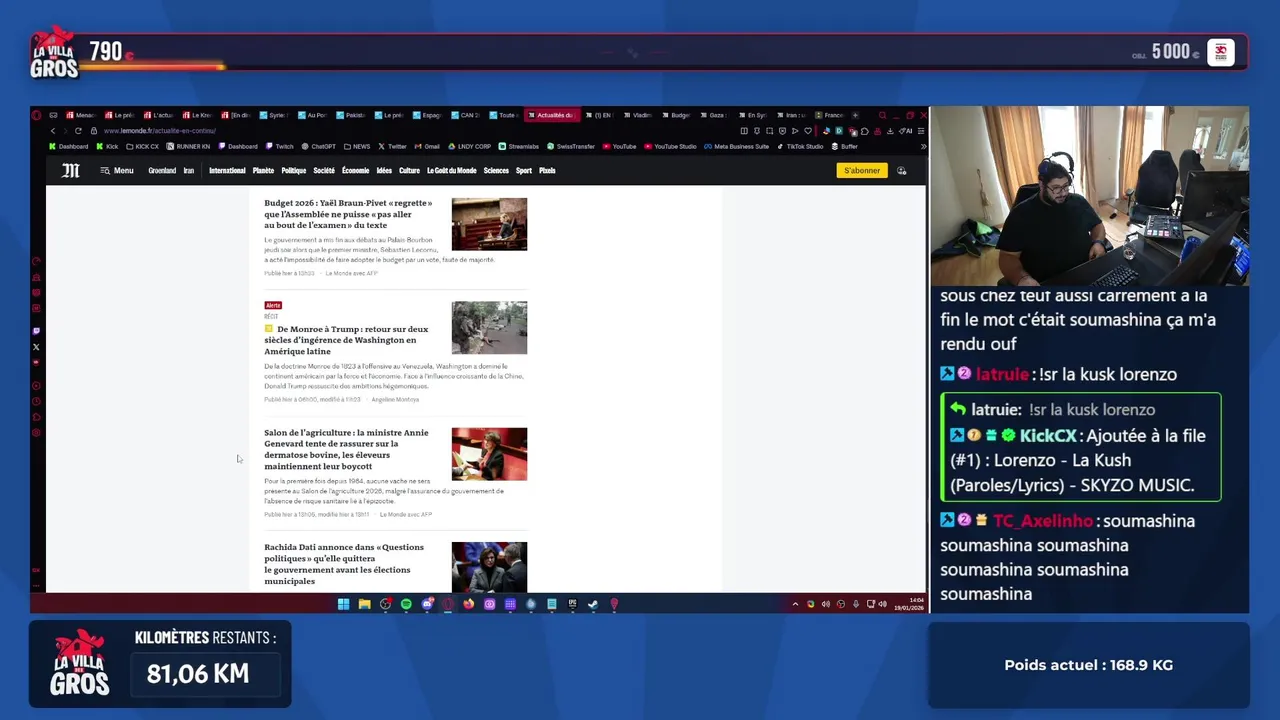Open the Sciences section
Screen dimensions: 1280x720
pos(496,171)
